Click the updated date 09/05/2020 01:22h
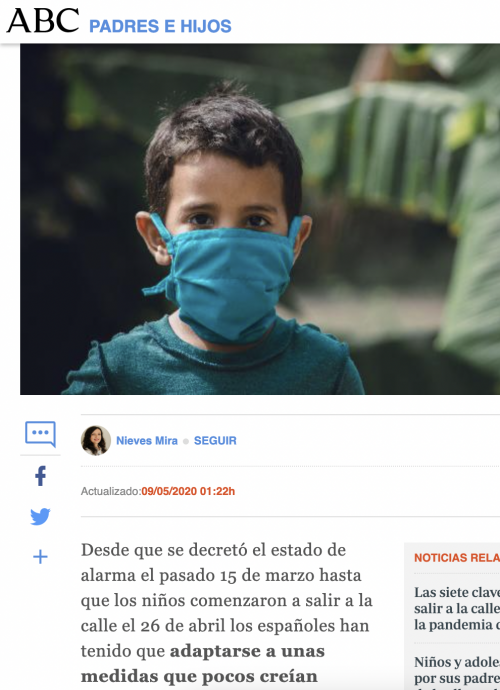Screen dimensions: 500x690 pos(188,491)
